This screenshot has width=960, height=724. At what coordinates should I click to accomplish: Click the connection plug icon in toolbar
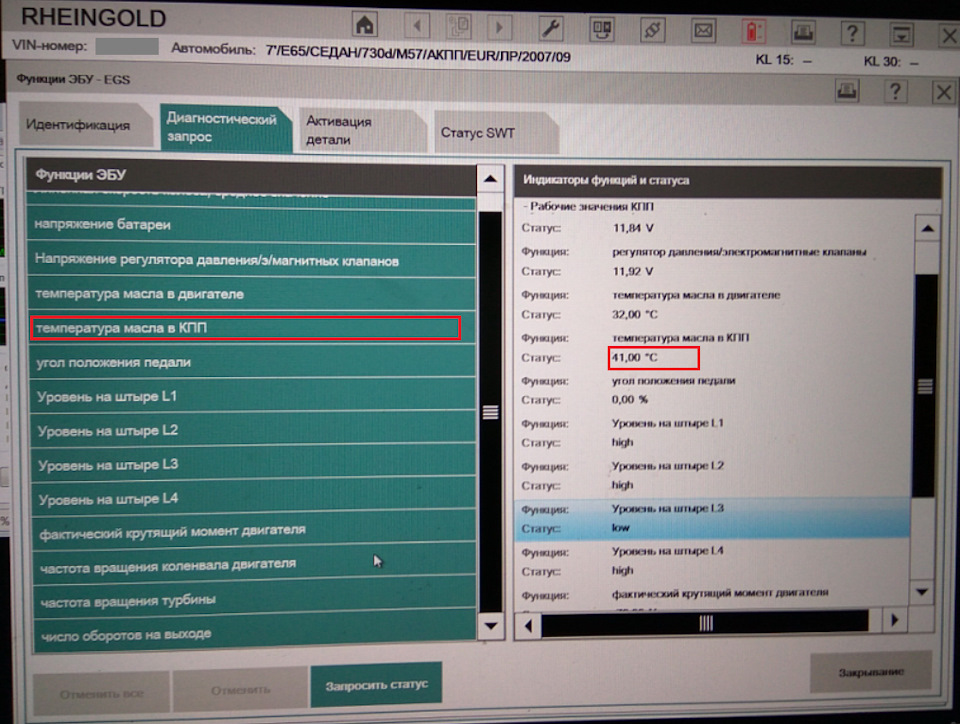(x=652, y=29)
